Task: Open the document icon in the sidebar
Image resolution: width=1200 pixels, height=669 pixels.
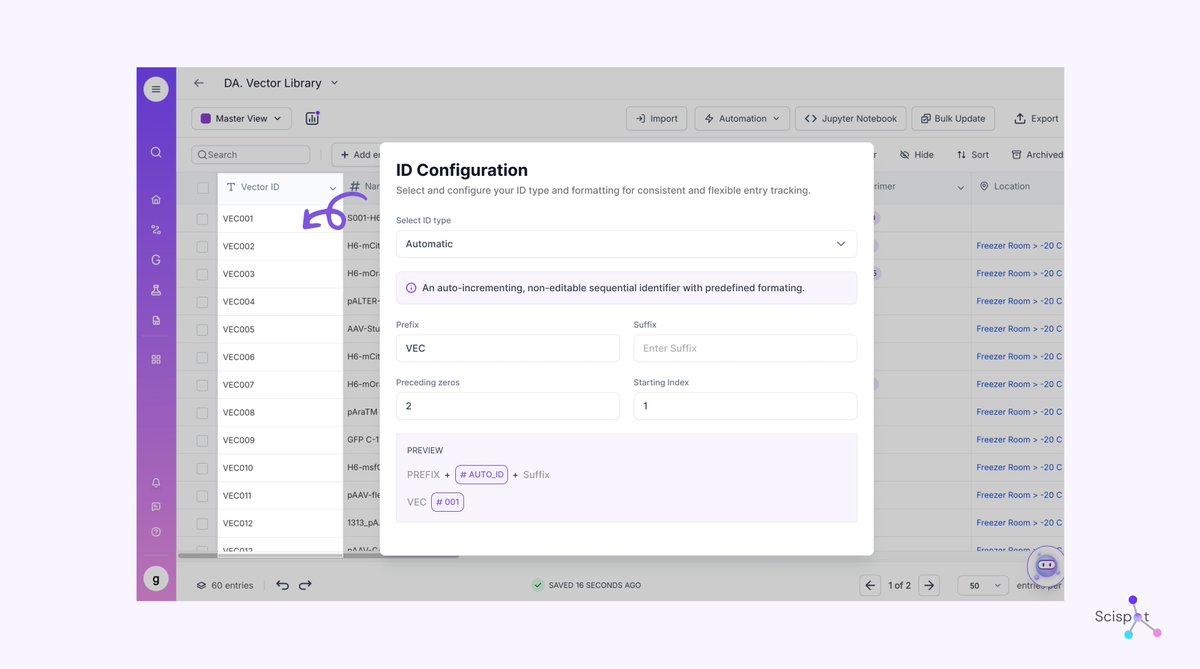Action: [155, 319]
